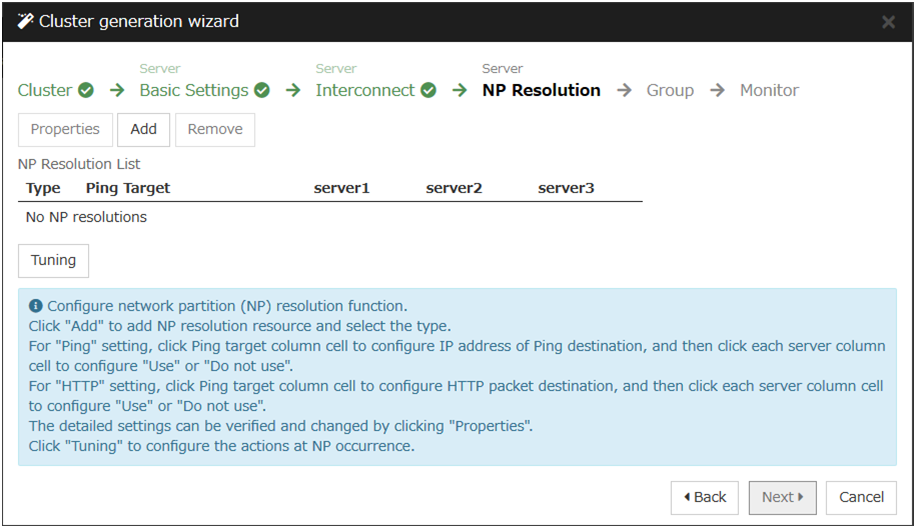Click the blue info icon in help box

(36, 306)
